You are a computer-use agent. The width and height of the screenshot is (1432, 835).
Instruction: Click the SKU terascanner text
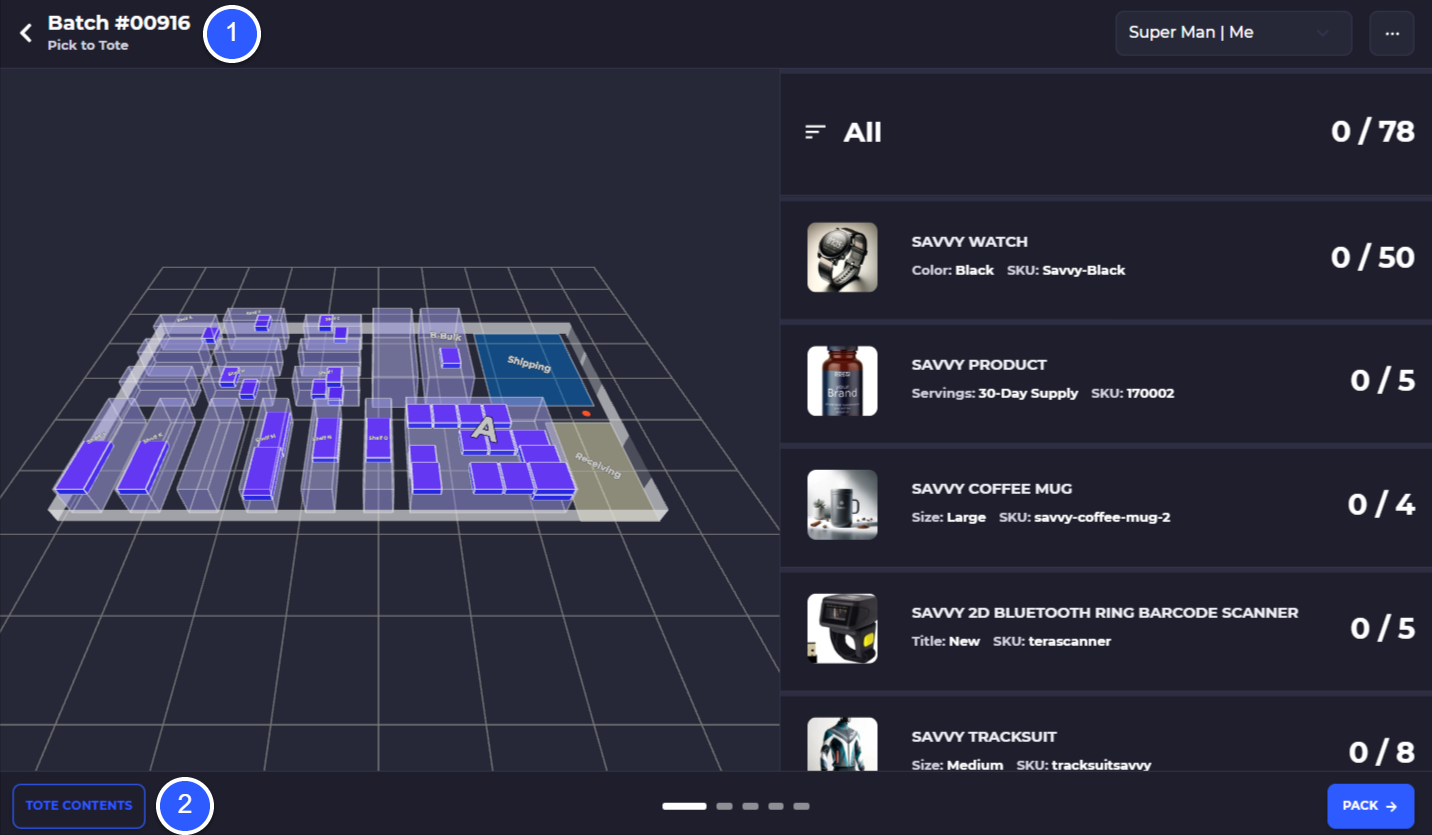tap(1052, 641)
